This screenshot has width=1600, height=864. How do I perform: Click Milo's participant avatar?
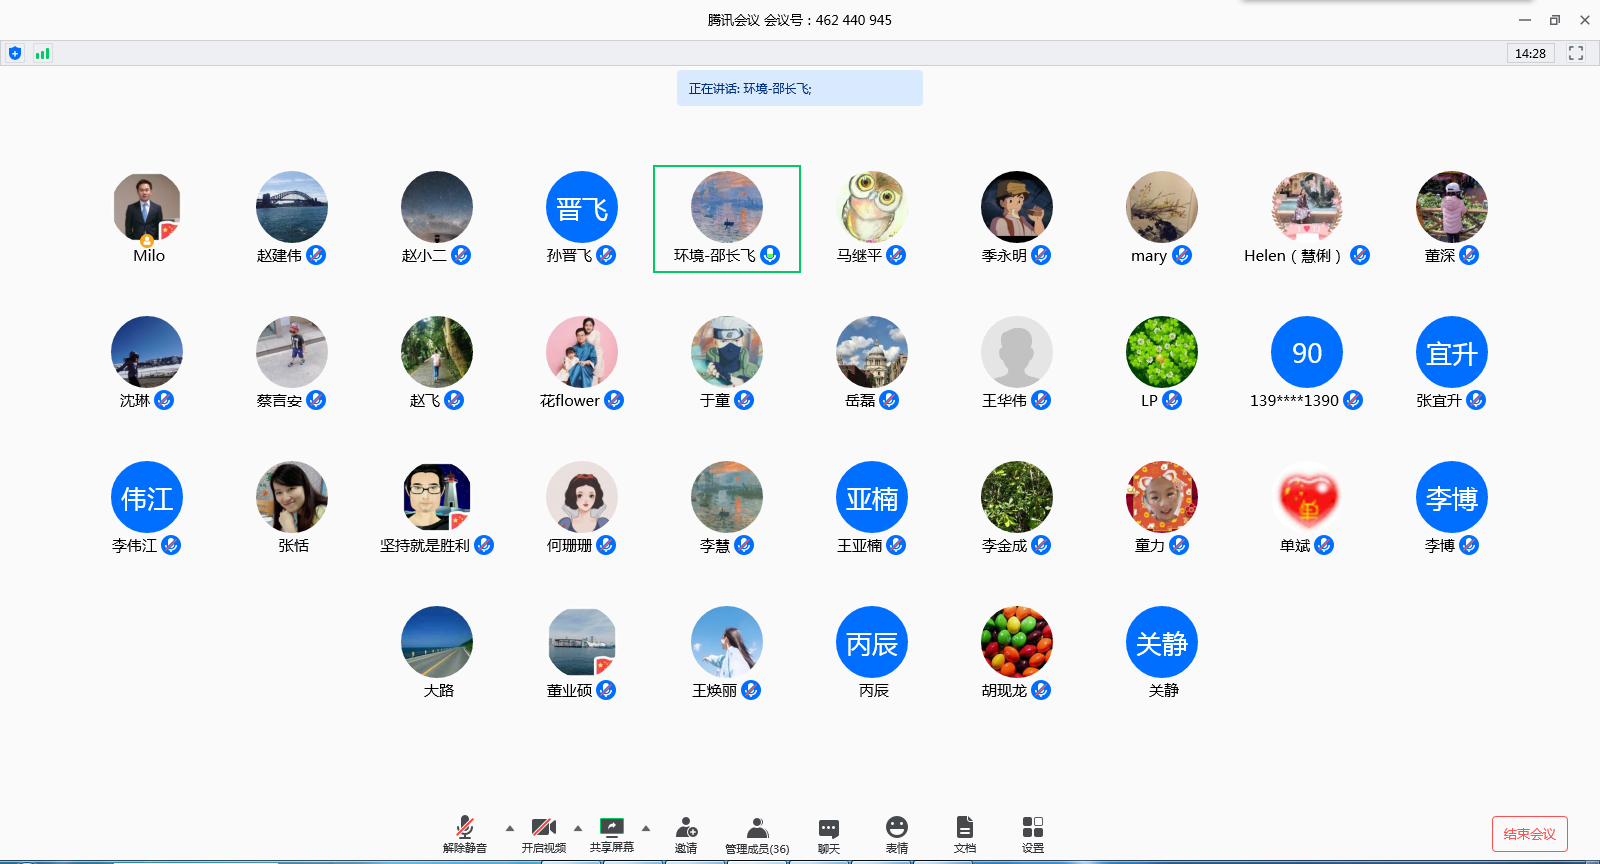(x=147, y=207)
